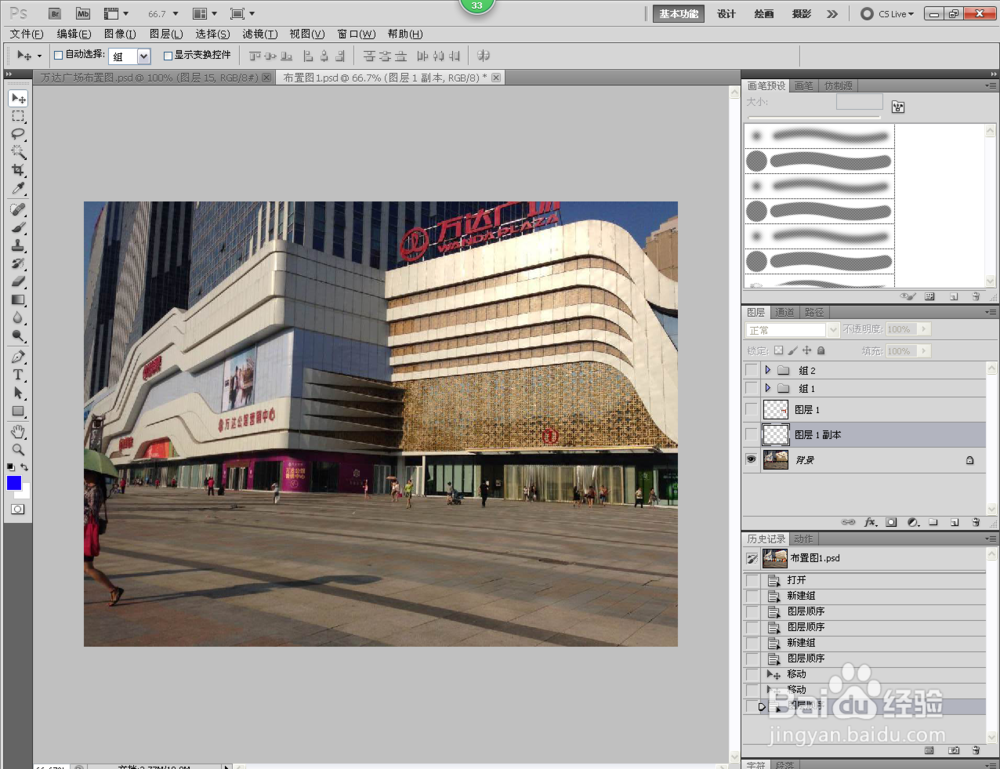Viewport: 1000px width, 769px height.
Task: Open the zoom level 66.7 dropdown
Action: [x=175, y=13]
